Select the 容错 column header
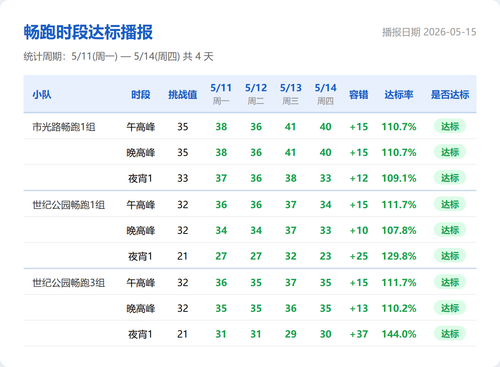The image size is (500, 367). pos(359,95)
